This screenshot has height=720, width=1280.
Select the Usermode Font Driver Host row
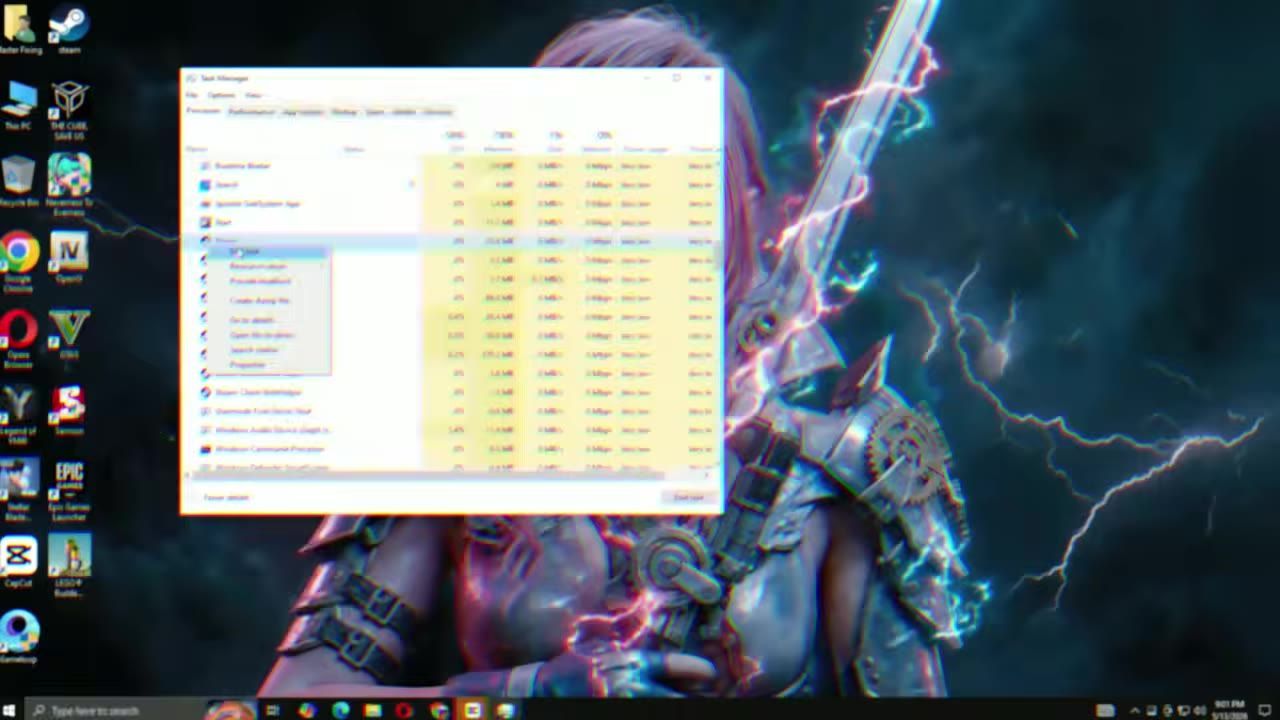click(x=450, y=411)
